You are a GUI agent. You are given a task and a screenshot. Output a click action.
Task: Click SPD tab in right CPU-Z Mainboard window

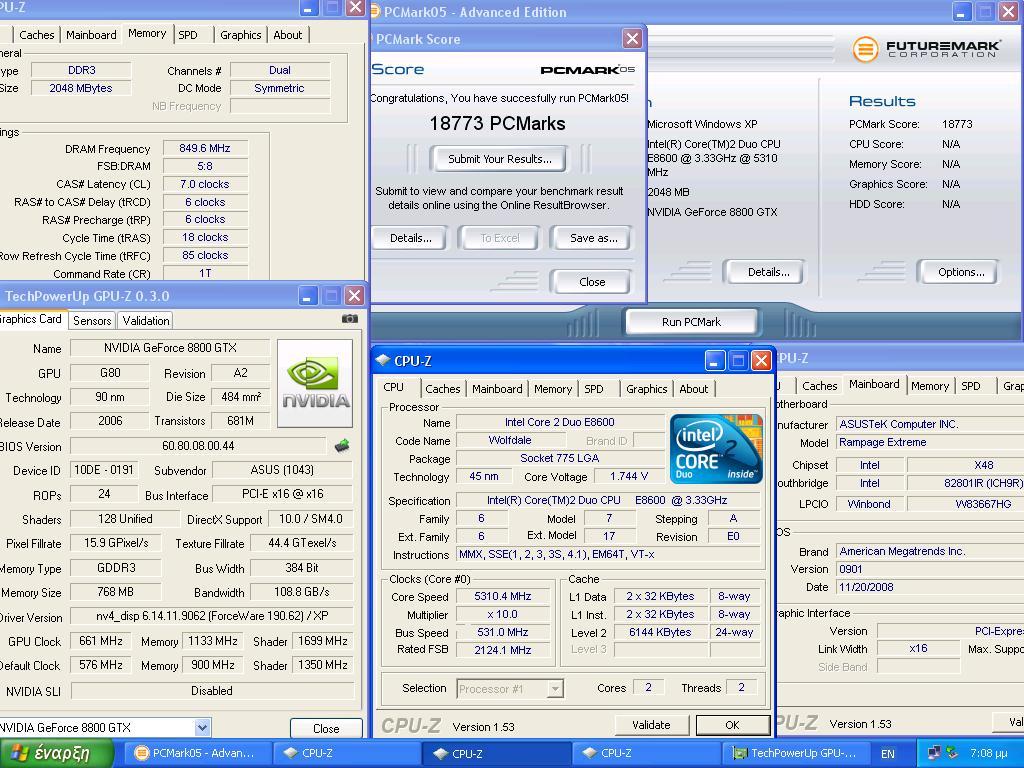pos(970,386)
